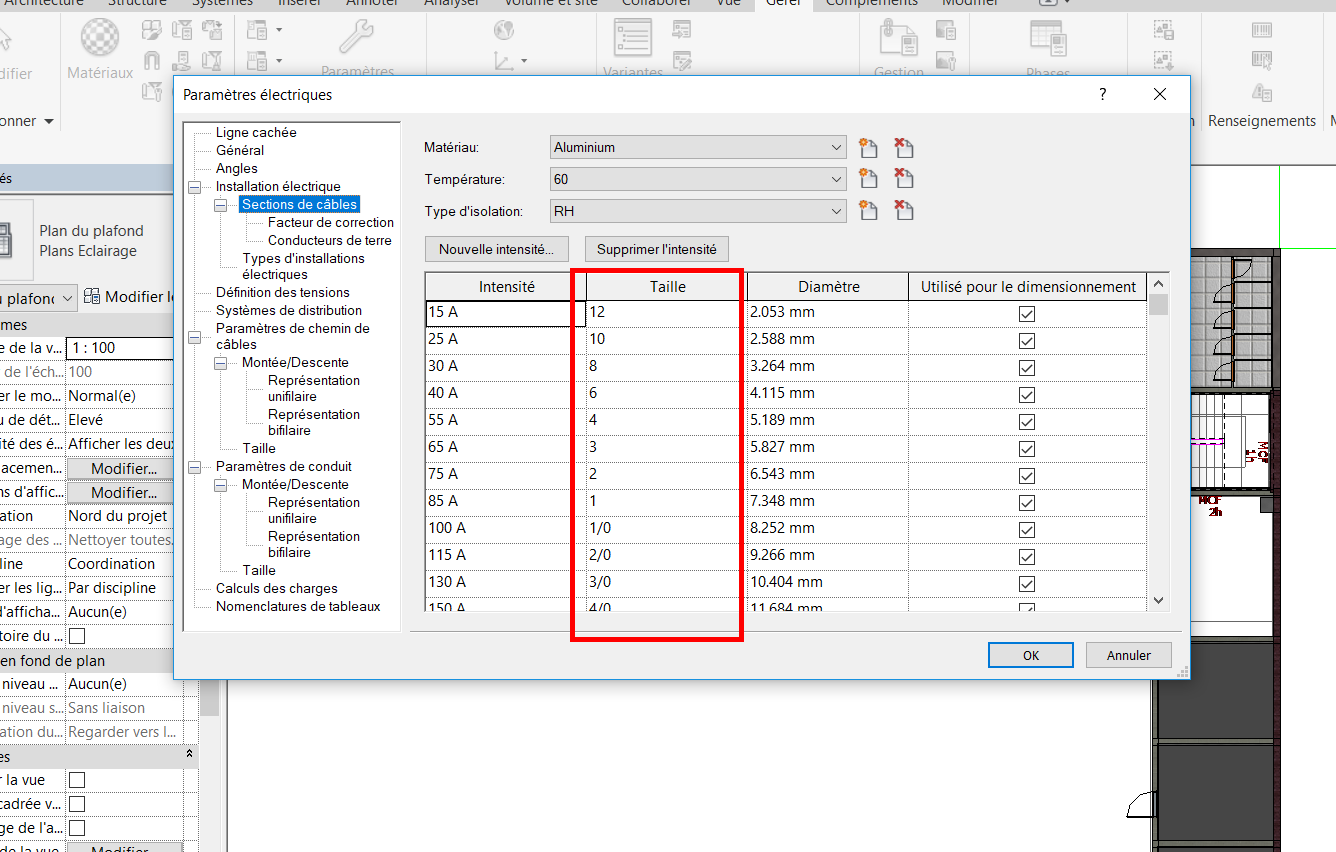Screen dimensions: 1336x852
Task: Toggle dimensioning checkbox for 55 A row
Action: pyautogui.click(x=1026, y=421)
